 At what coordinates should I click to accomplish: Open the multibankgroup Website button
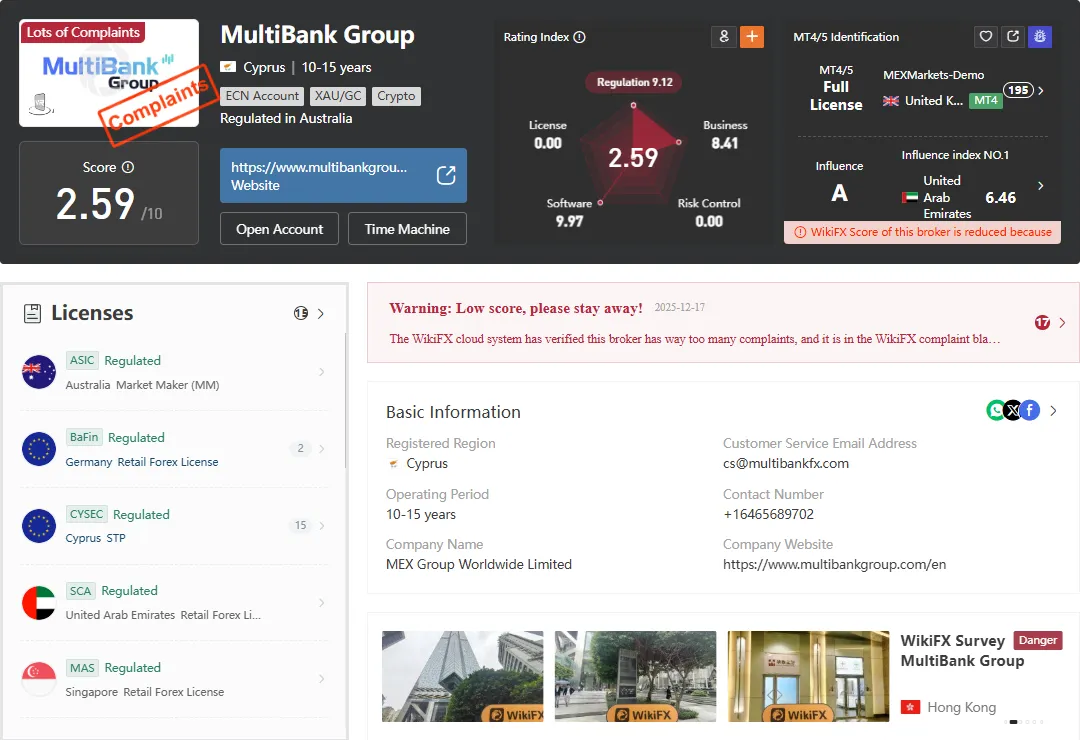pyautogui.click(x=343, y=176)
